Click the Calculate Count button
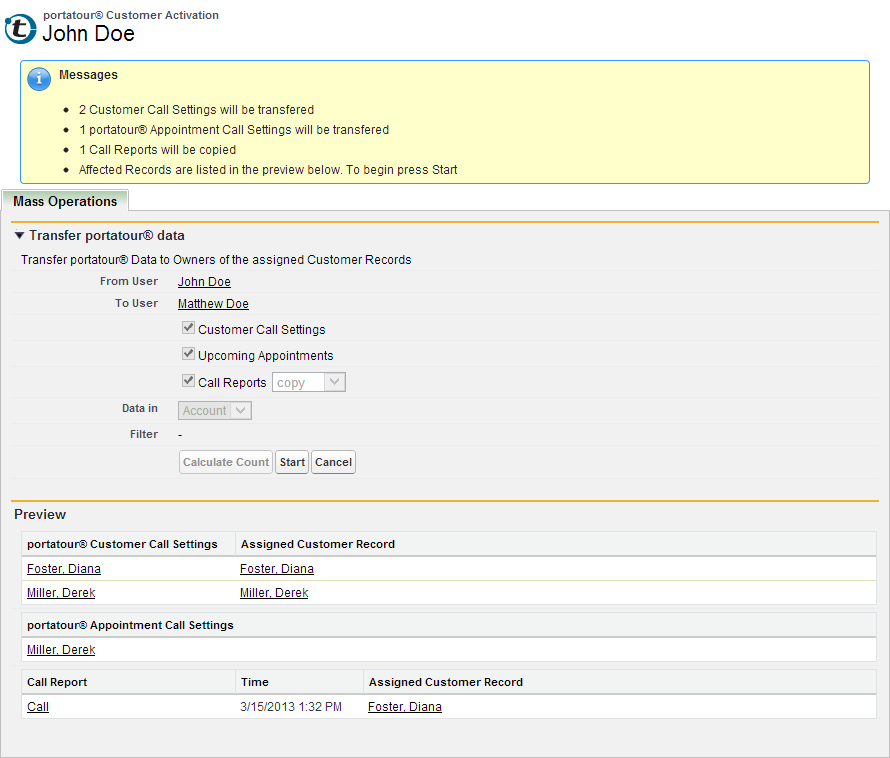Image resolution: width=890 pixels, height=758 pixels. click(226, 462)
